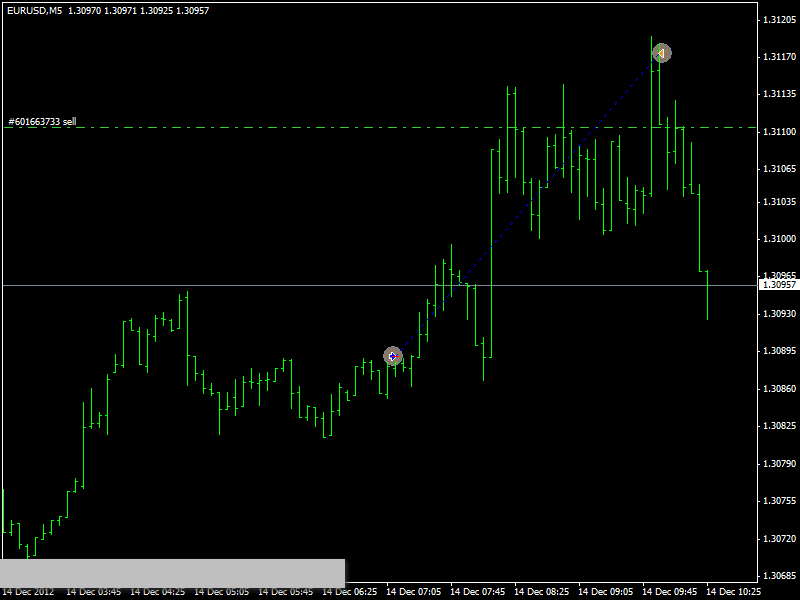Viewport: 800px width, 600px height.
Task: Click the 14 Dec 10:25 time label
Action: tap(734, 592)
